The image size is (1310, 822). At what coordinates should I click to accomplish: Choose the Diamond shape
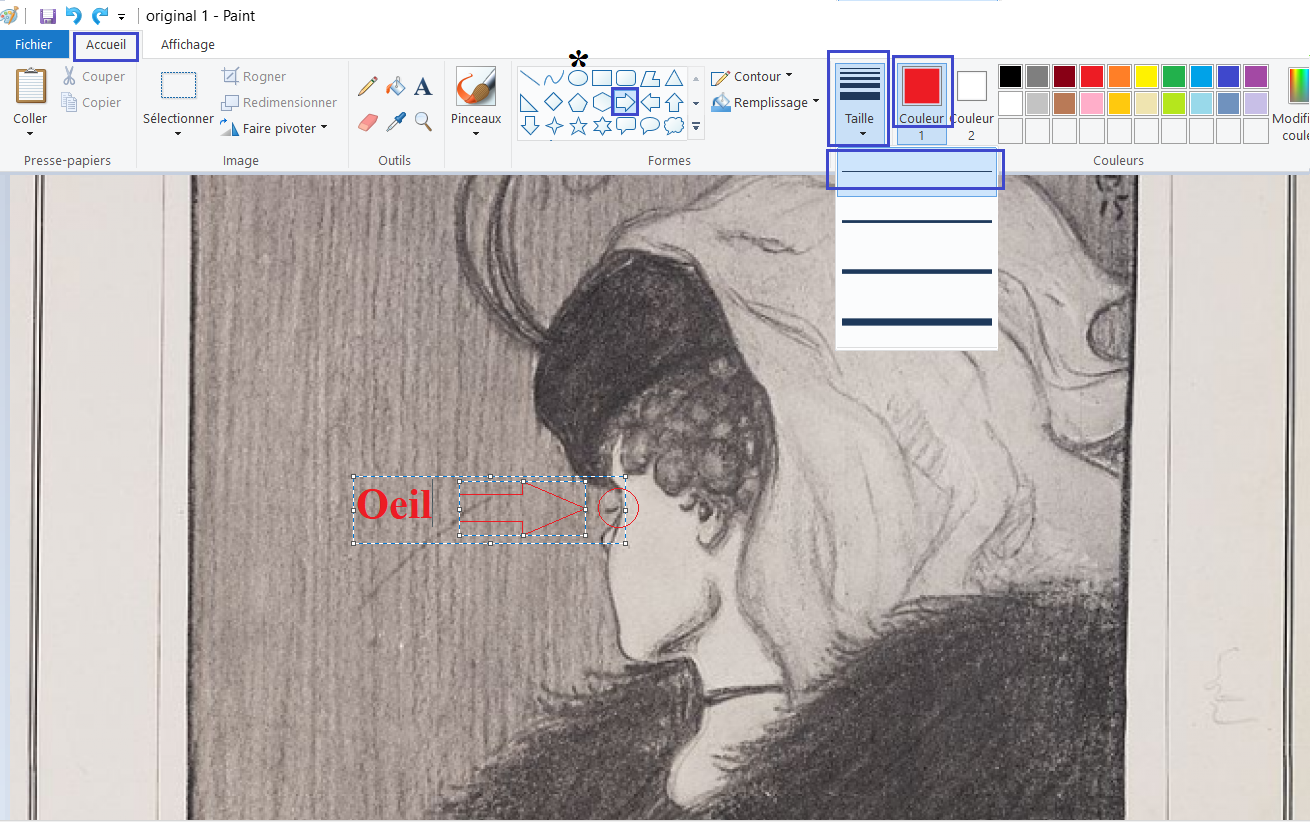(554, 102)
